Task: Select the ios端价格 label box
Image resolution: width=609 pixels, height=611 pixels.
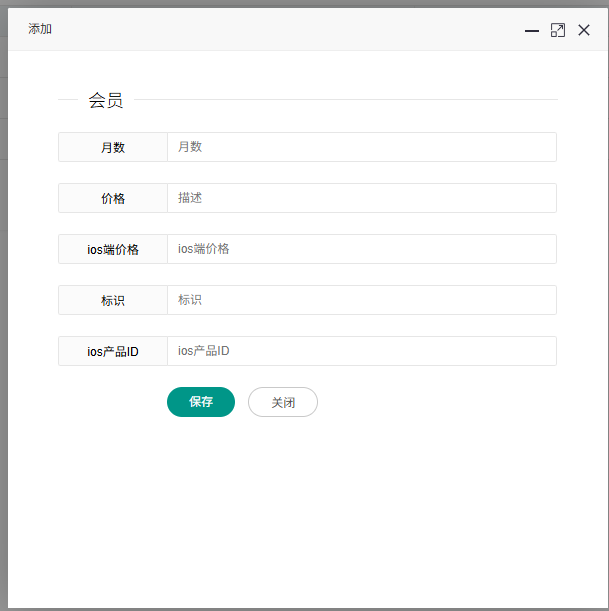Action: pos(113,249)
